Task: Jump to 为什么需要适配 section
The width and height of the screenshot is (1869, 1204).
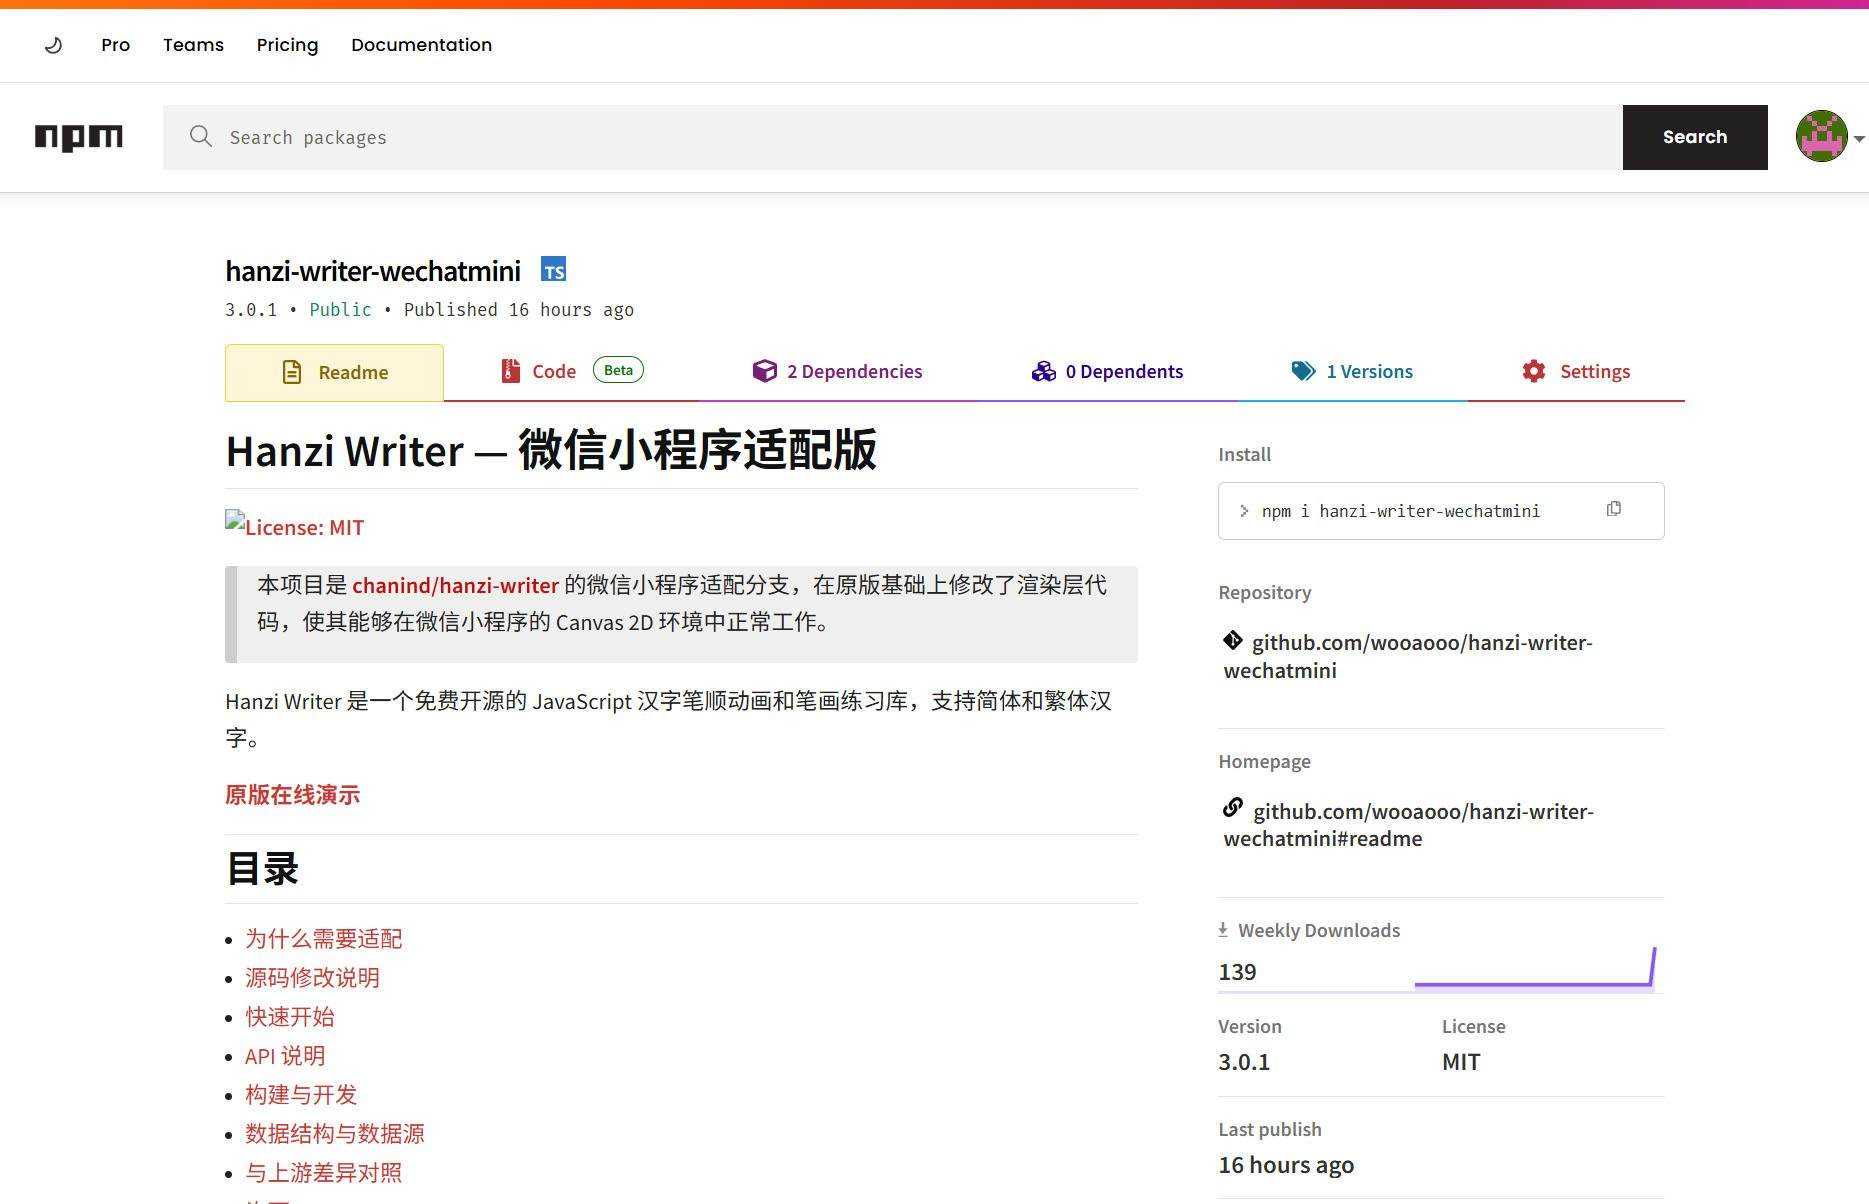Action: pos(324,939)
